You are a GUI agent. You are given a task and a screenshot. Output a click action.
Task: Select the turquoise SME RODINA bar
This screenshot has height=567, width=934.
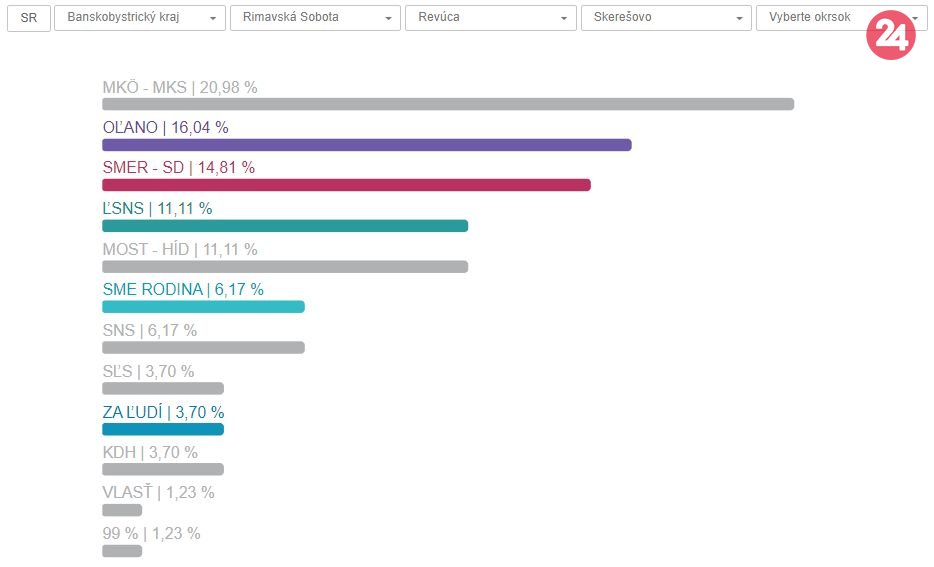click(x=203, y=307)
